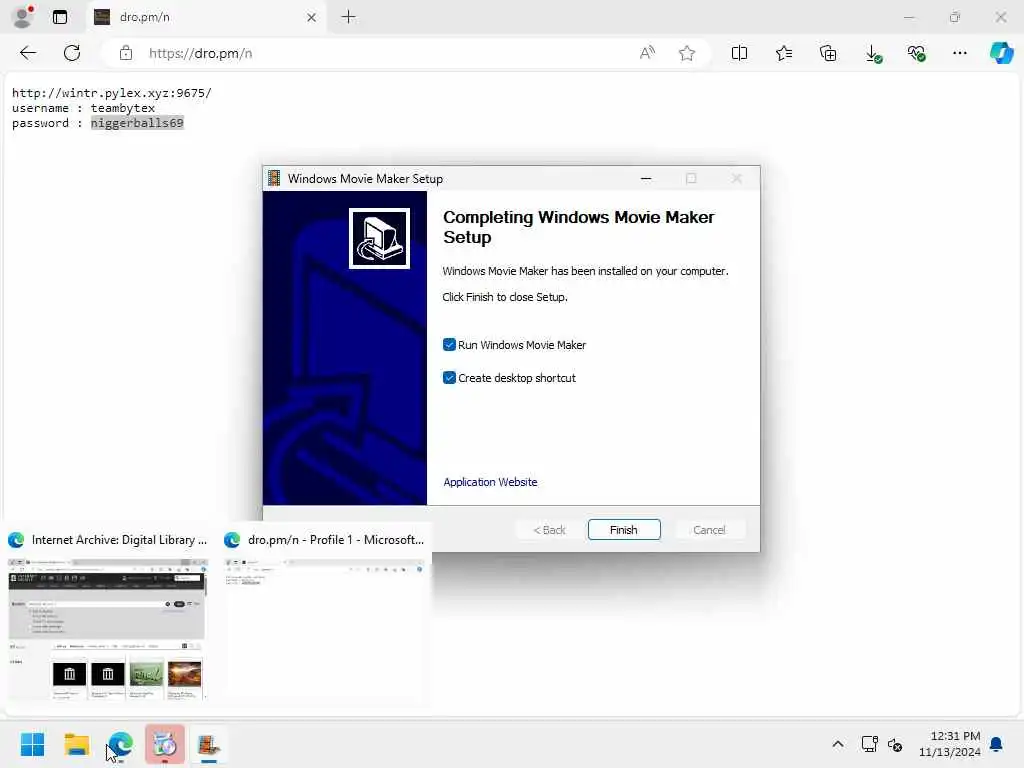Click the http://wintr.pylex.xyz:9675/ text

(112, 93)
